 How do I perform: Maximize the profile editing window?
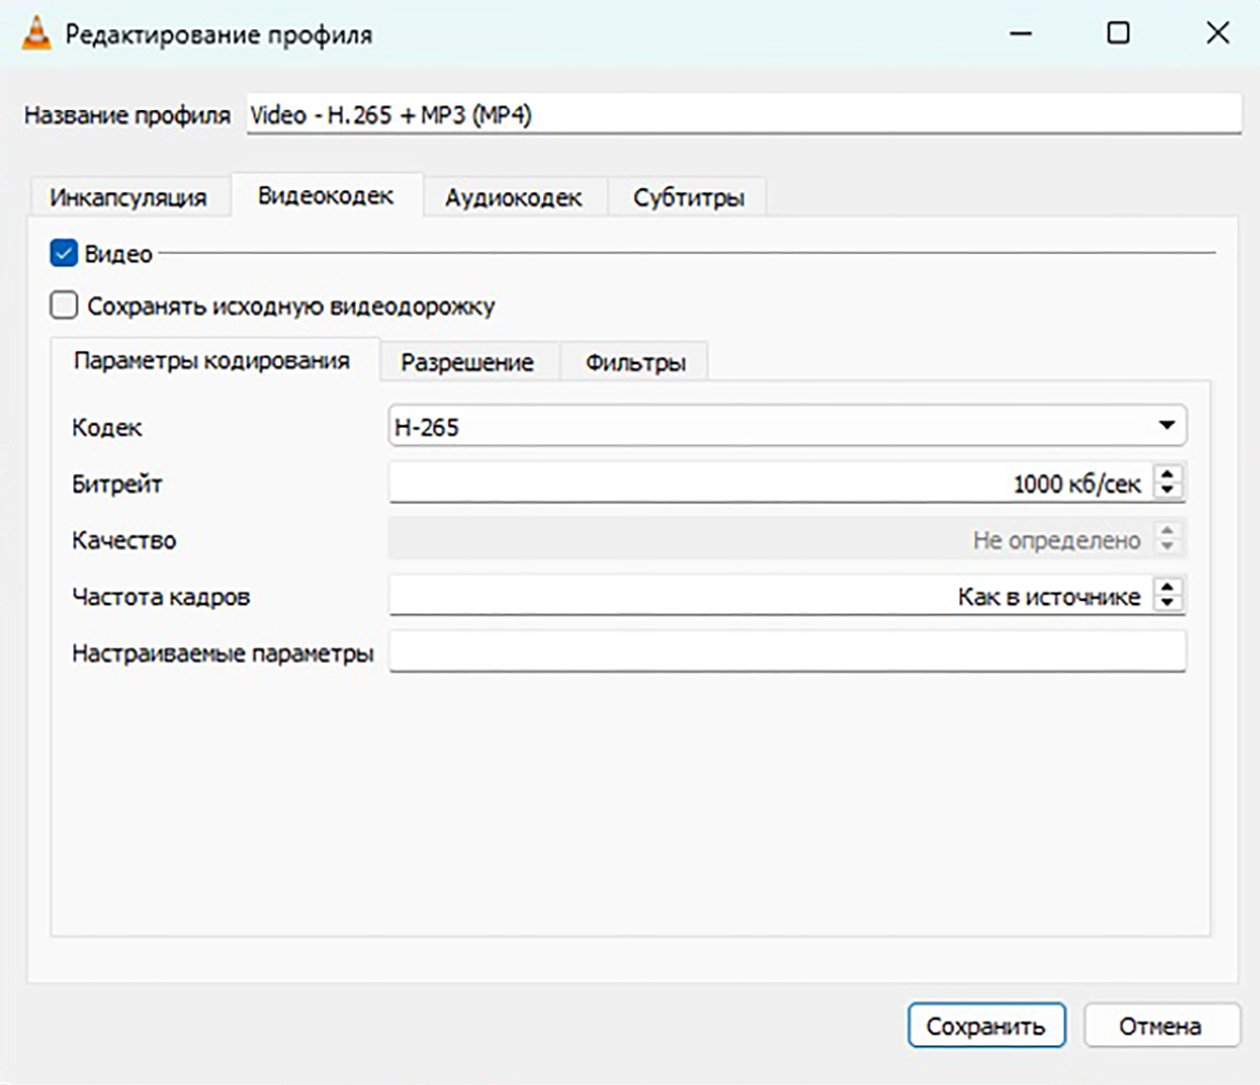[1118, 33]
